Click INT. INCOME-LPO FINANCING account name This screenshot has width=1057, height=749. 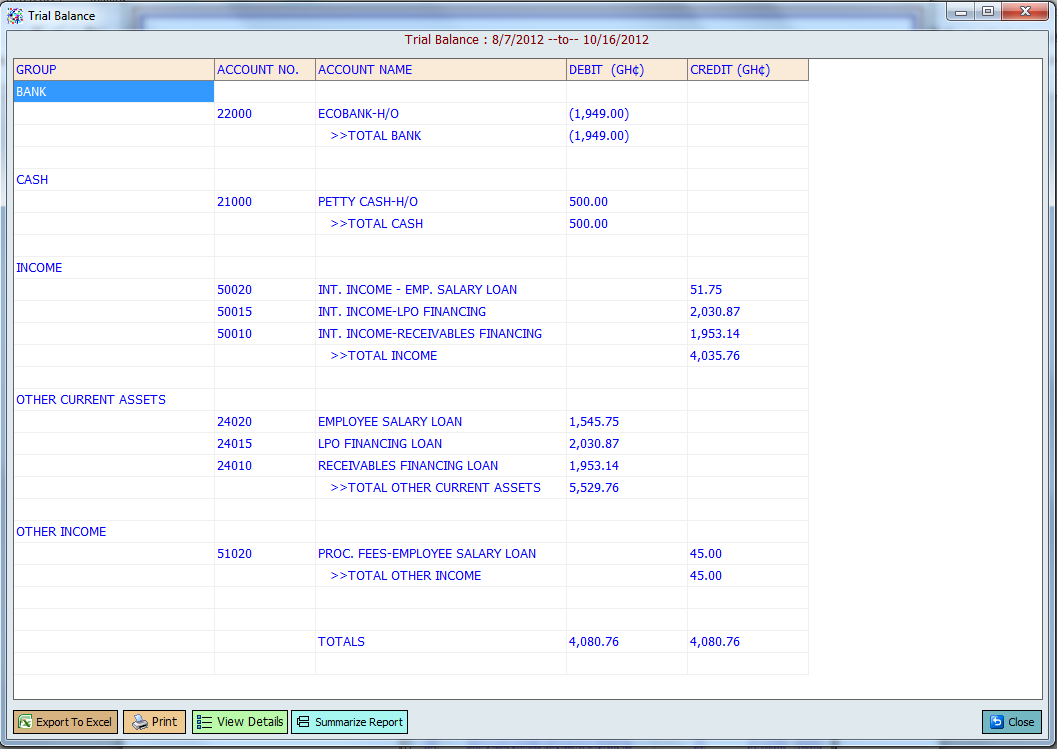[402, 311]
